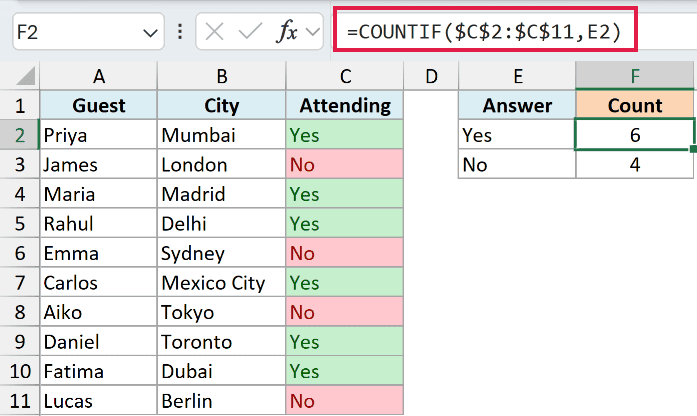The width and height of the screenshot is (697, 416).
Task: Select the London city cell
Action: coord(221,164)
